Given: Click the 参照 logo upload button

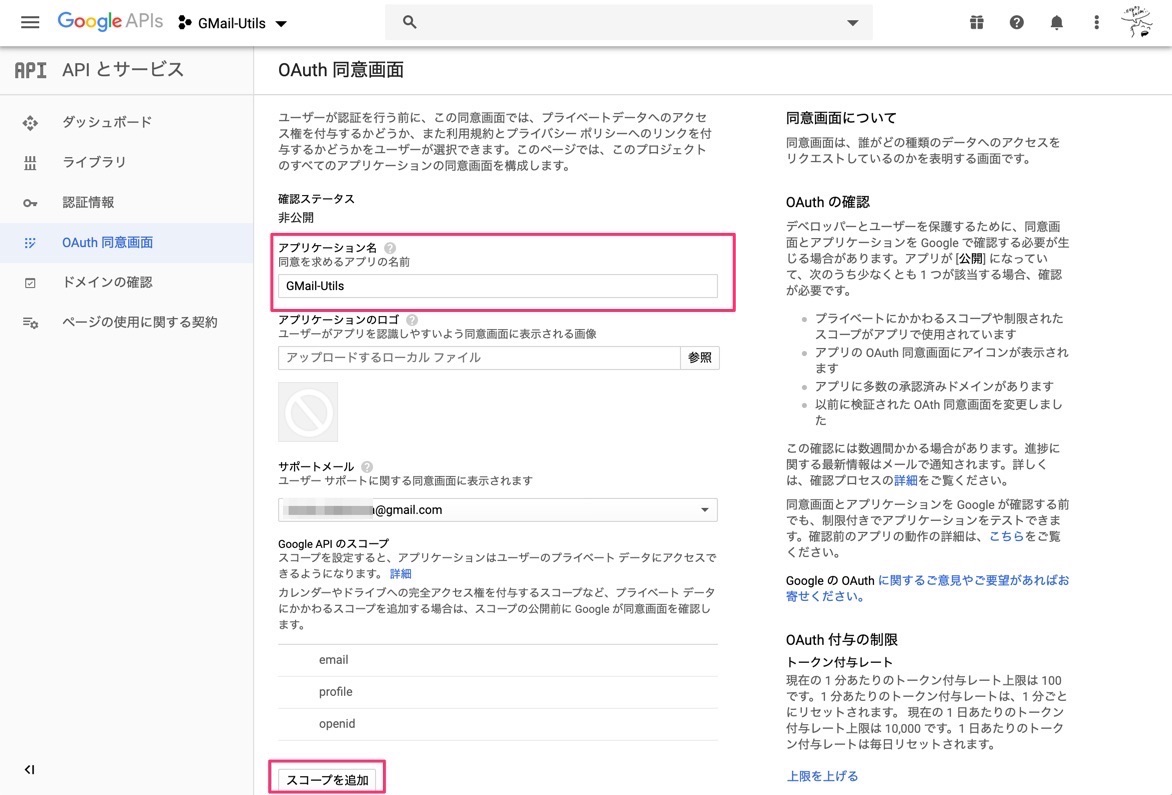Looking at the screenshot, I should [x=699, y=357].
